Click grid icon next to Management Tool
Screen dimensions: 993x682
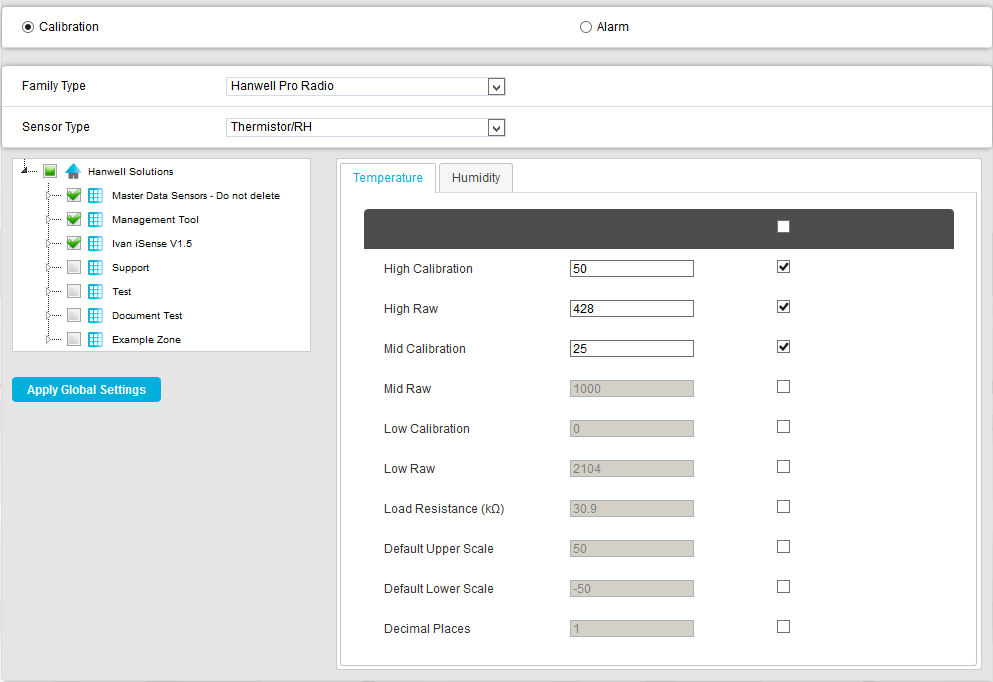96,220
